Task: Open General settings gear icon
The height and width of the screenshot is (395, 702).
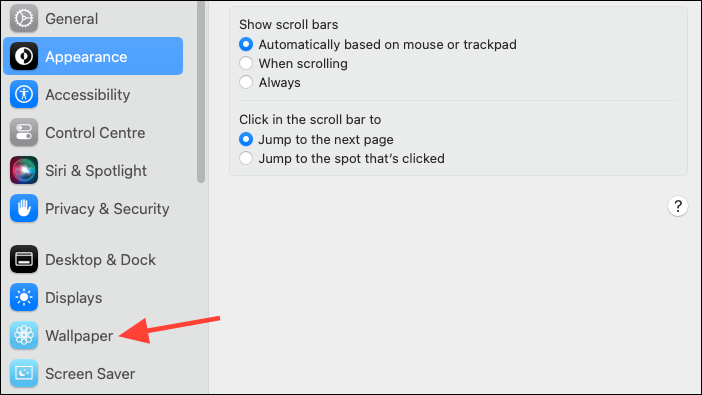Action: (x=24, y=19)
